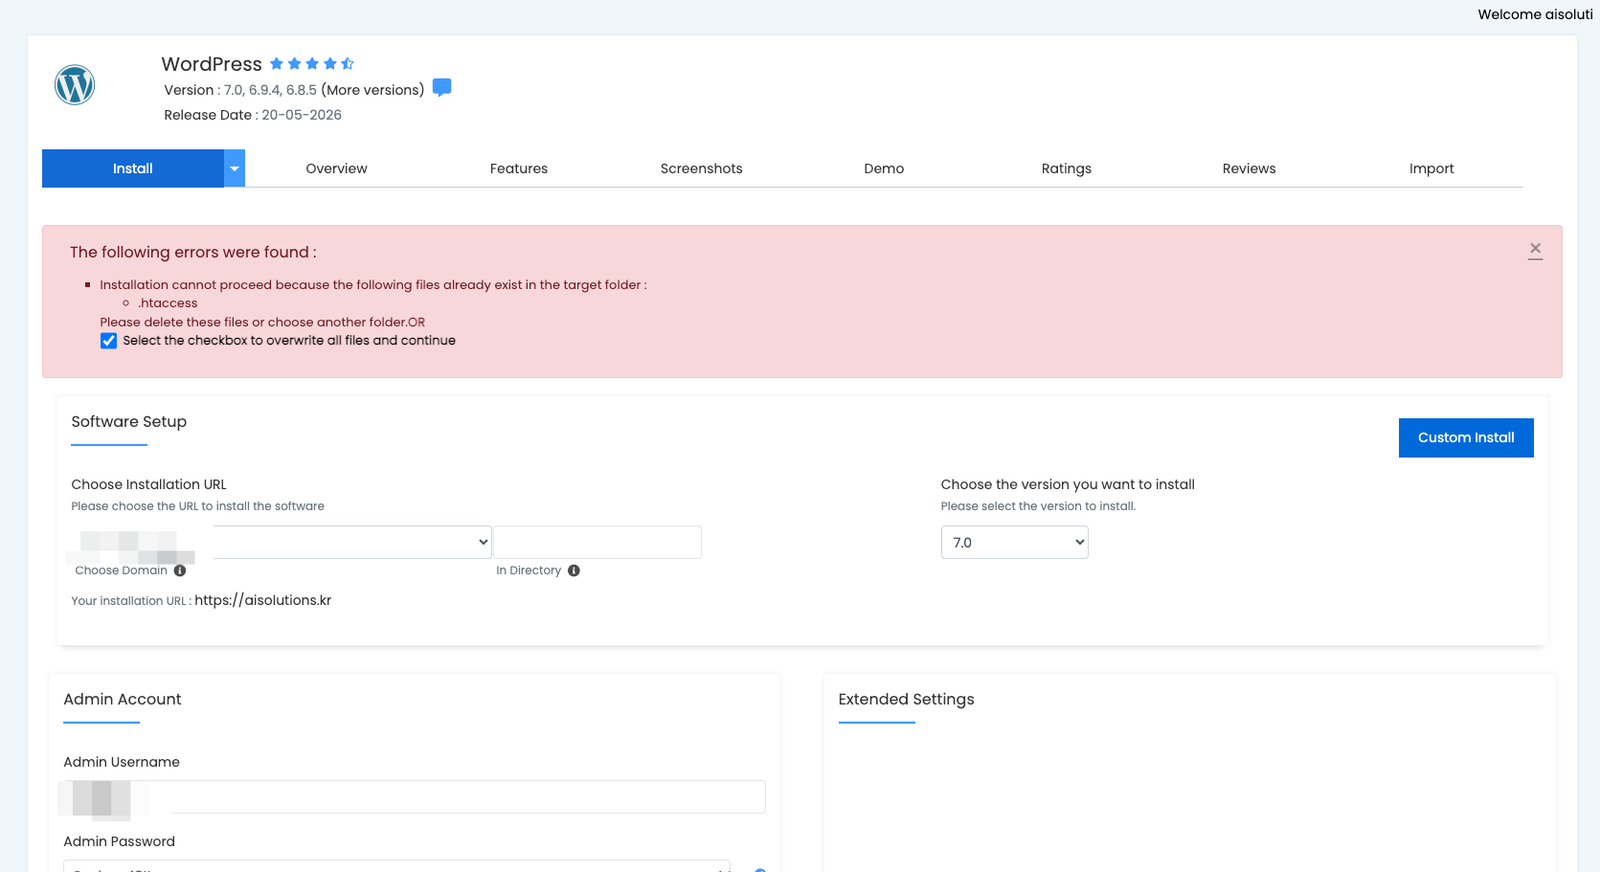
Task: Untick the overwrite all files checkbox
Action: click(x=109, y=341)
